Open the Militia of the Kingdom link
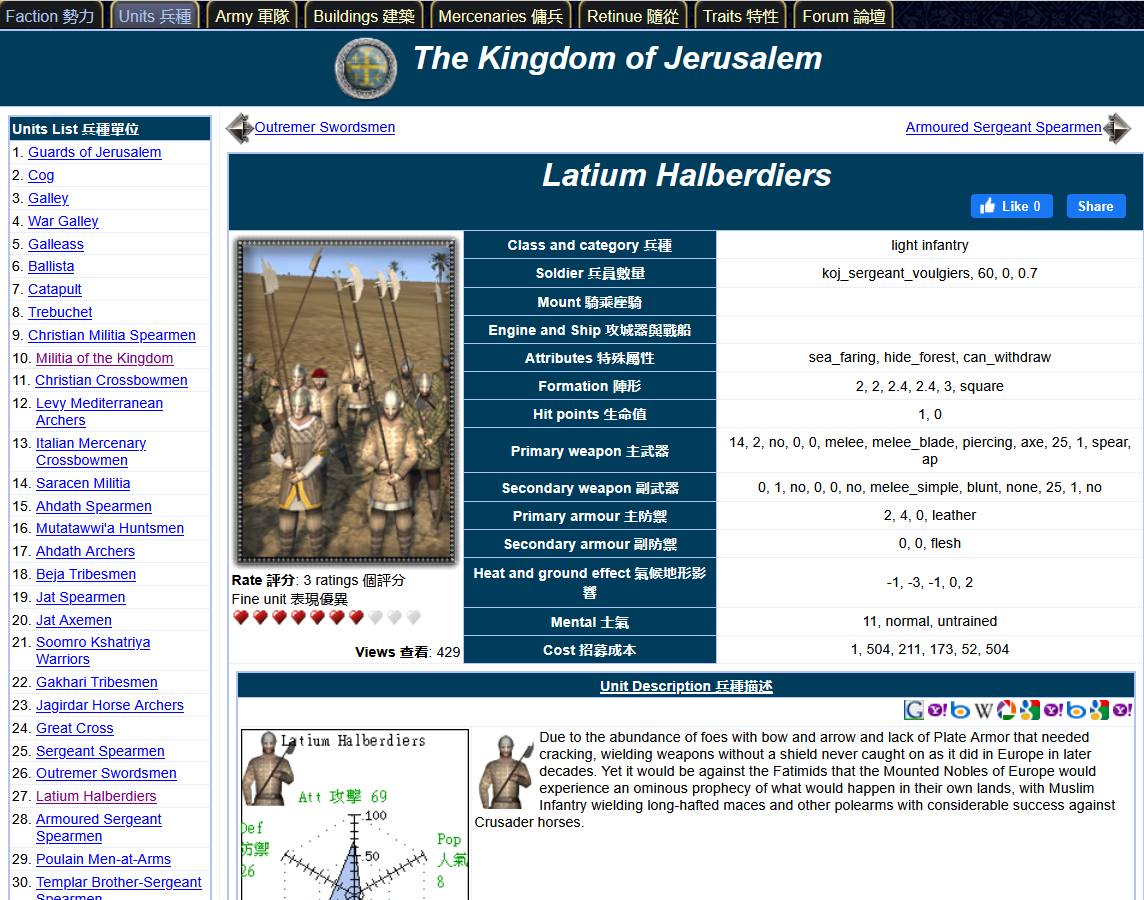The image size is (1144, 900). point(104,358)
